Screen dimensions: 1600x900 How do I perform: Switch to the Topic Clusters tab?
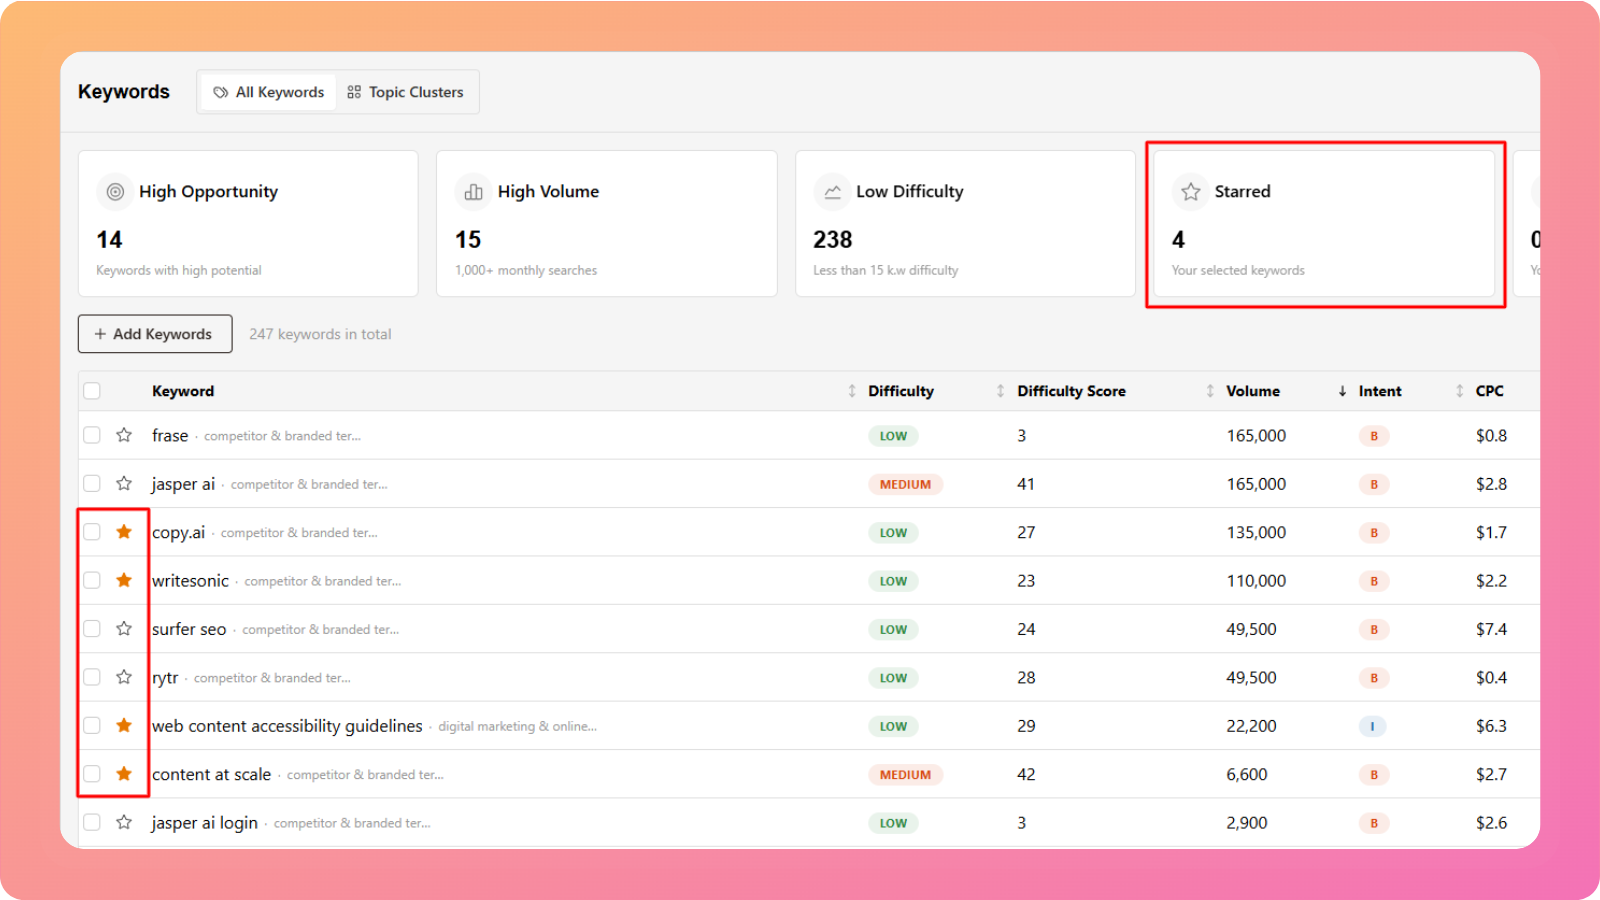click(x=406, y=92)
